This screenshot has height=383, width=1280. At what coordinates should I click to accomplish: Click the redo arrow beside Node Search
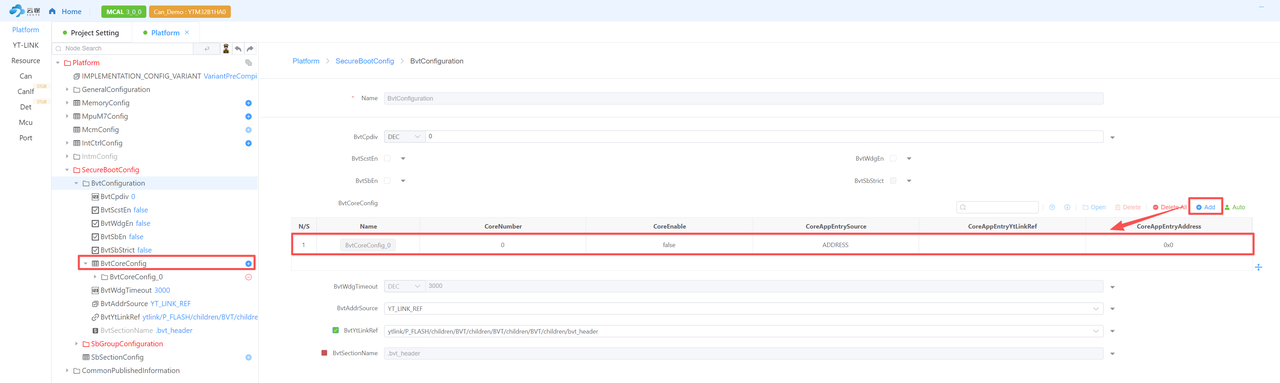[x=250, y=48]
